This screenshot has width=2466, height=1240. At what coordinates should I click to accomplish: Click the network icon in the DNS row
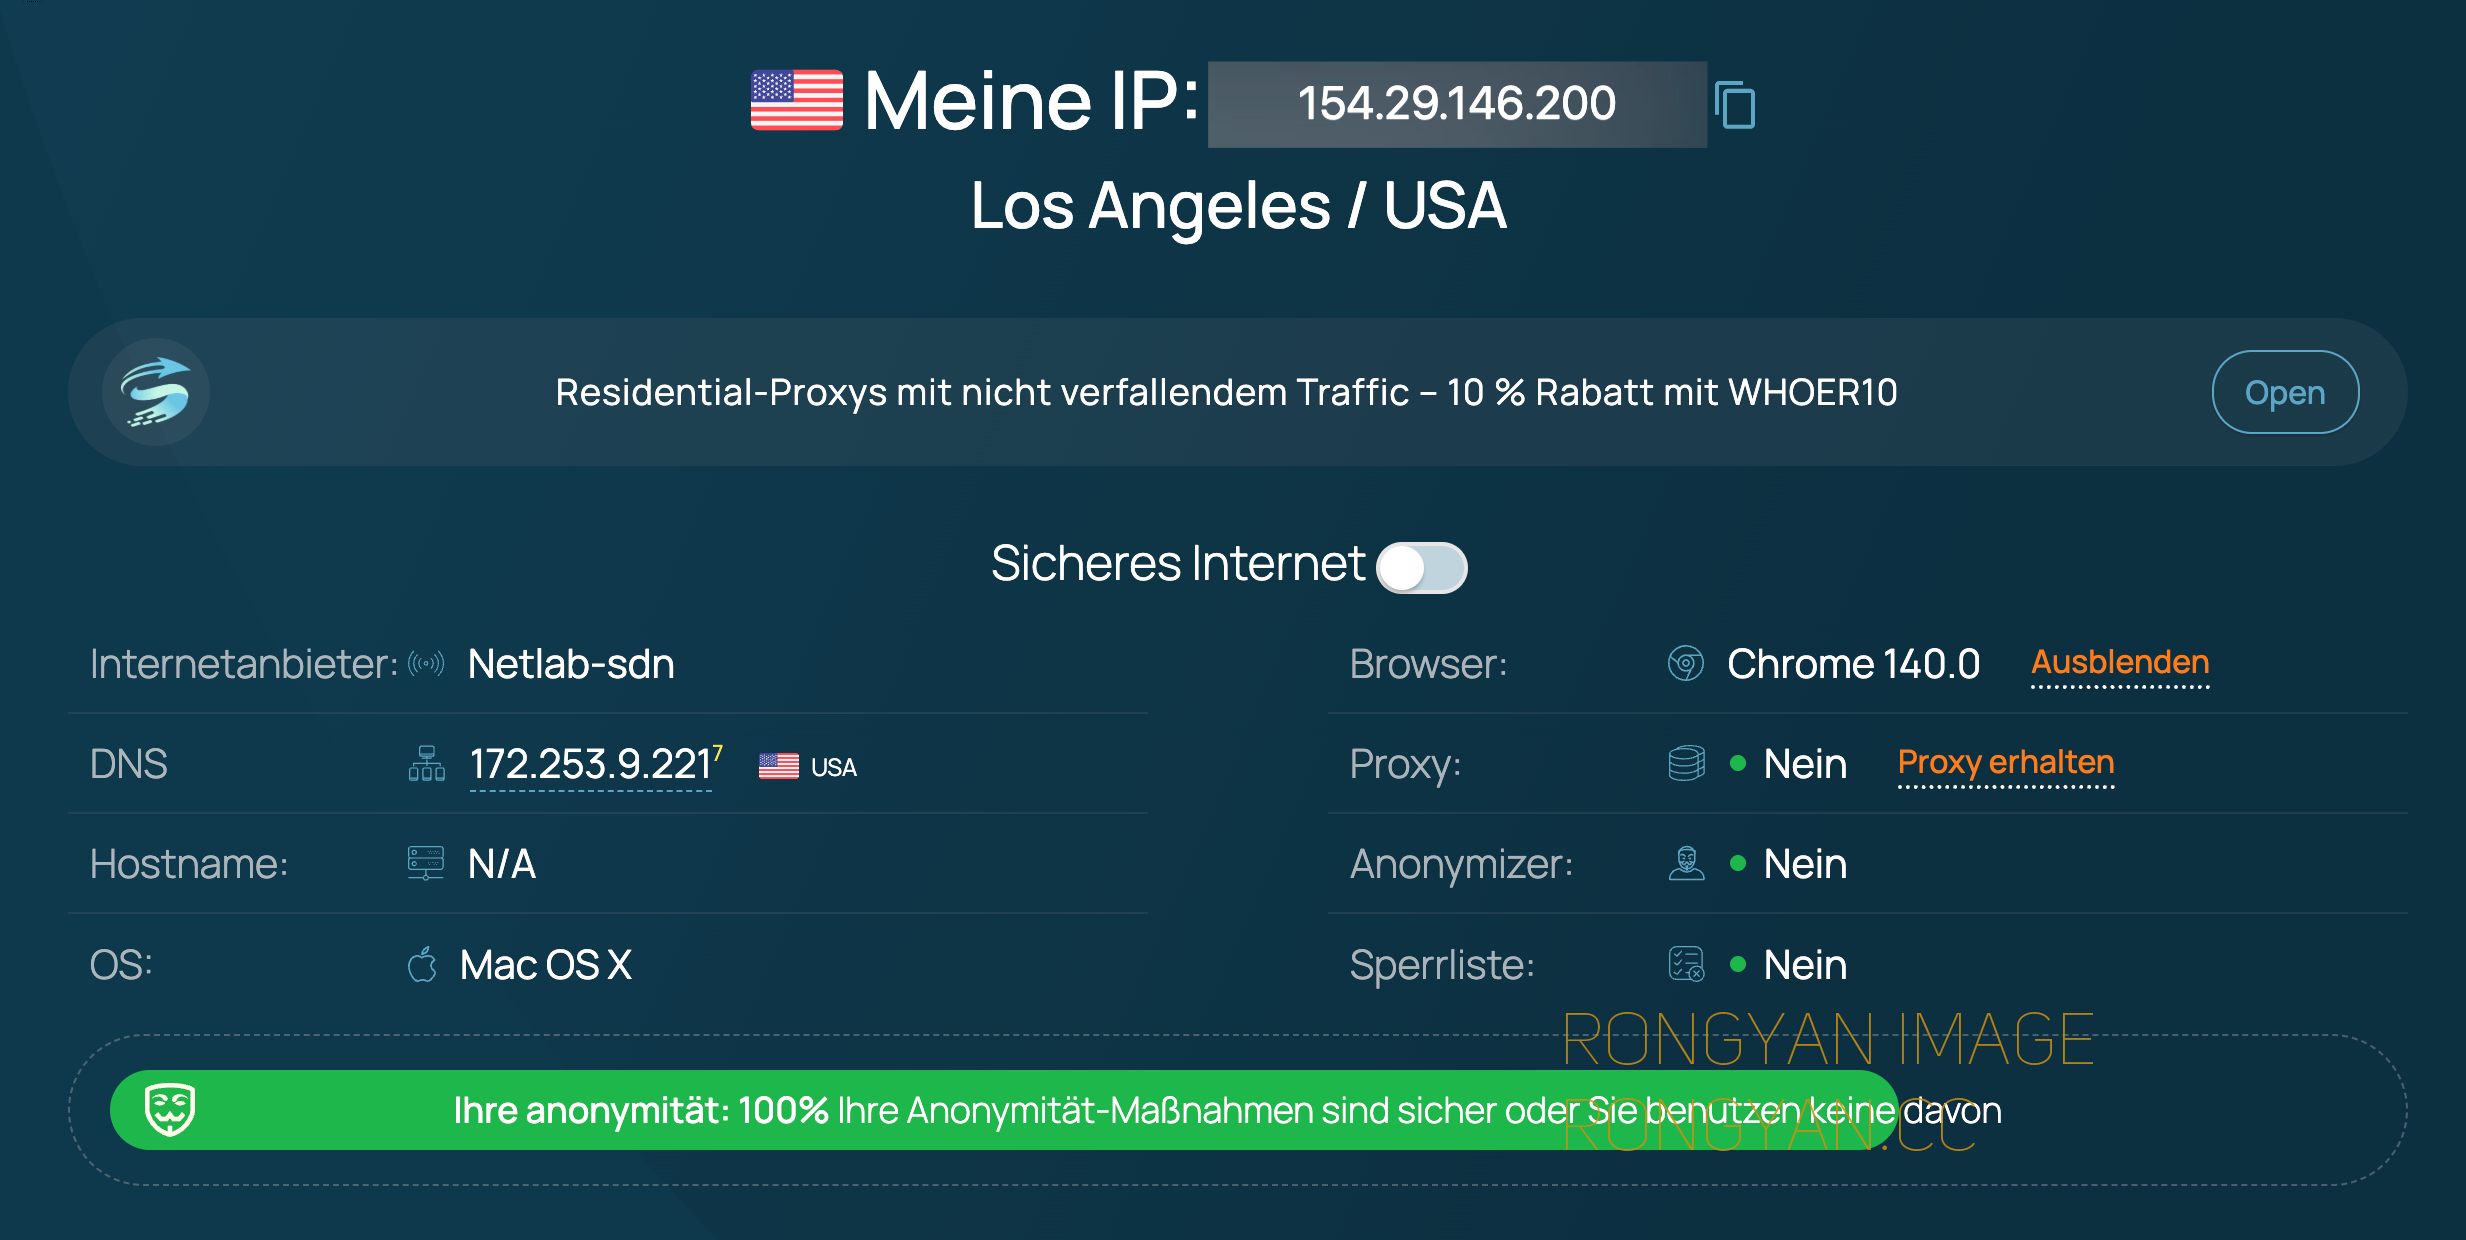[426, 764]
